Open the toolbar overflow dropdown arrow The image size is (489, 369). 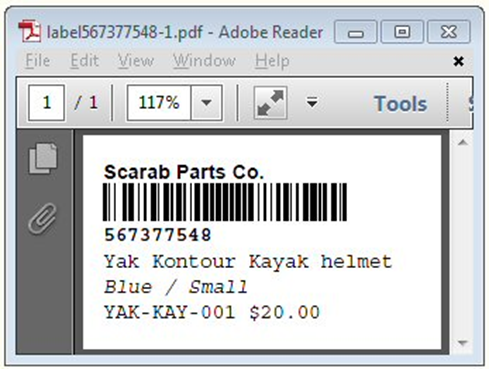coord(312,102)
